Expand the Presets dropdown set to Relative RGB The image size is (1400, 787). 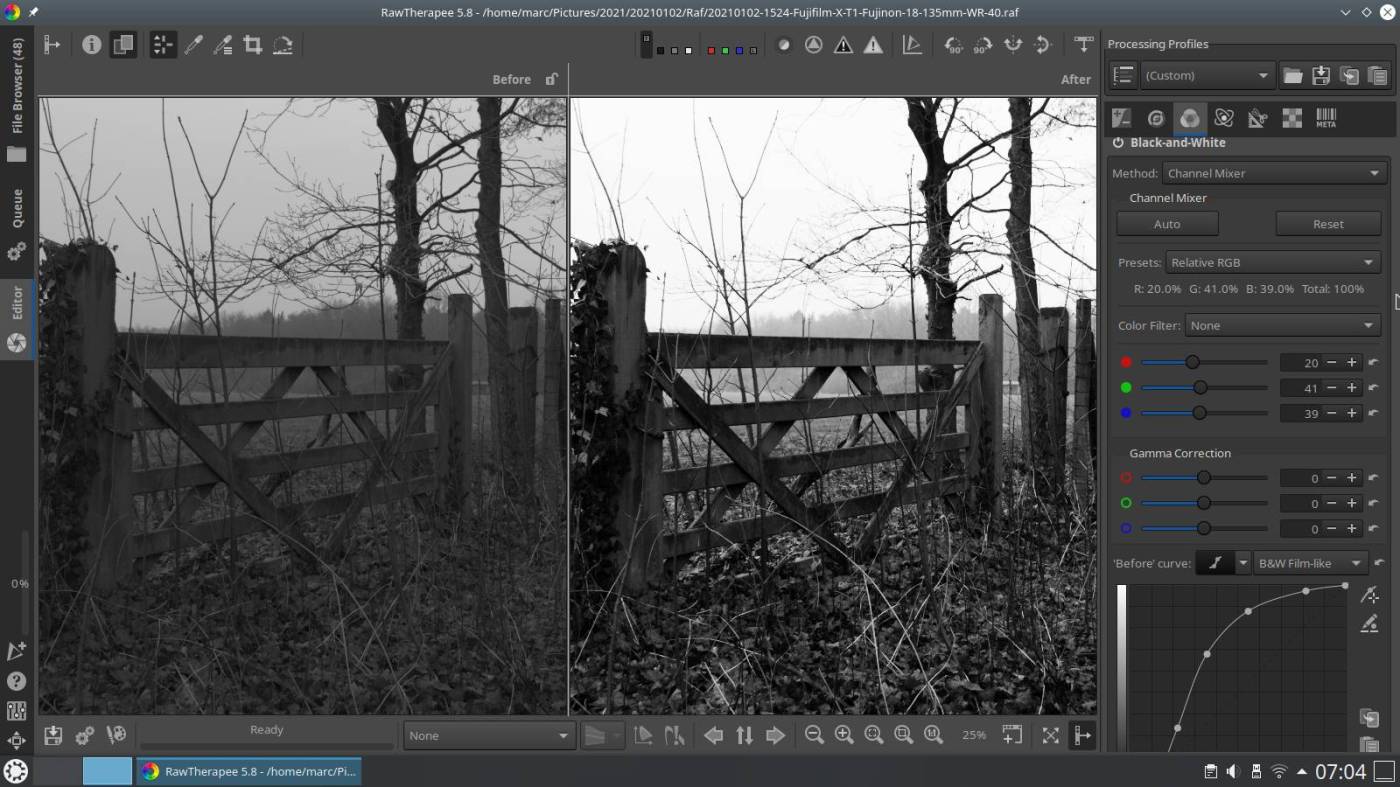pos(1273,262)
